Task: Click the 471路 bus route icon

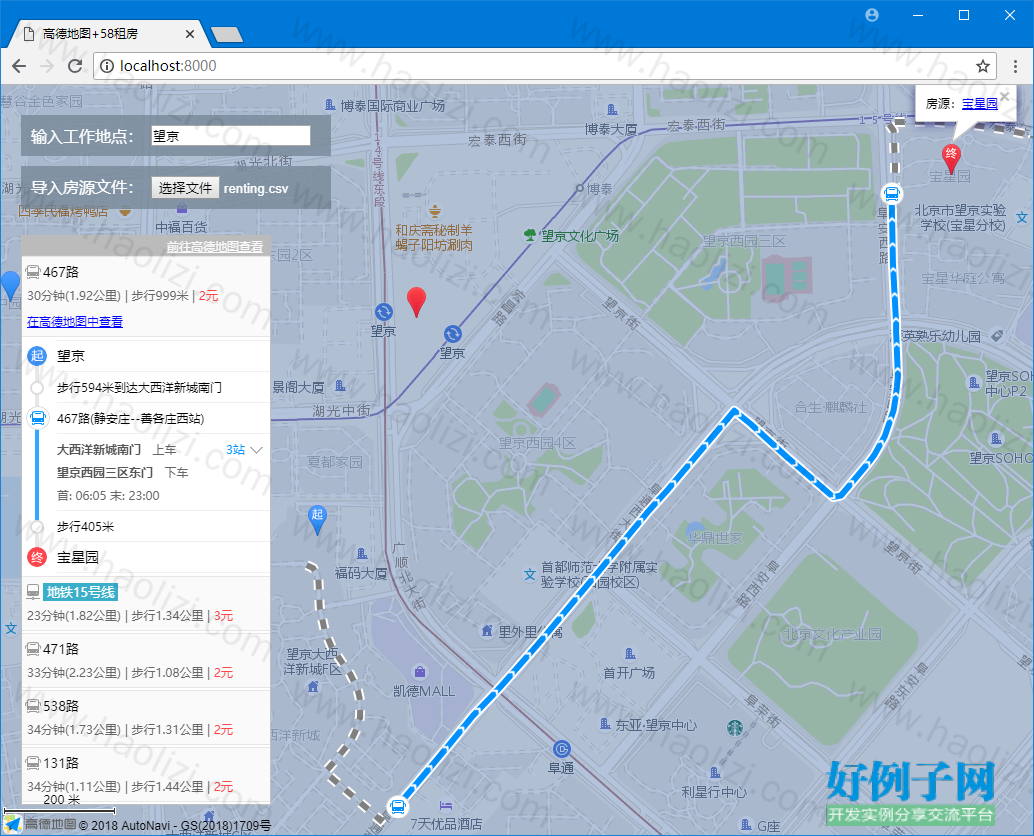Action: coord(33,649)
